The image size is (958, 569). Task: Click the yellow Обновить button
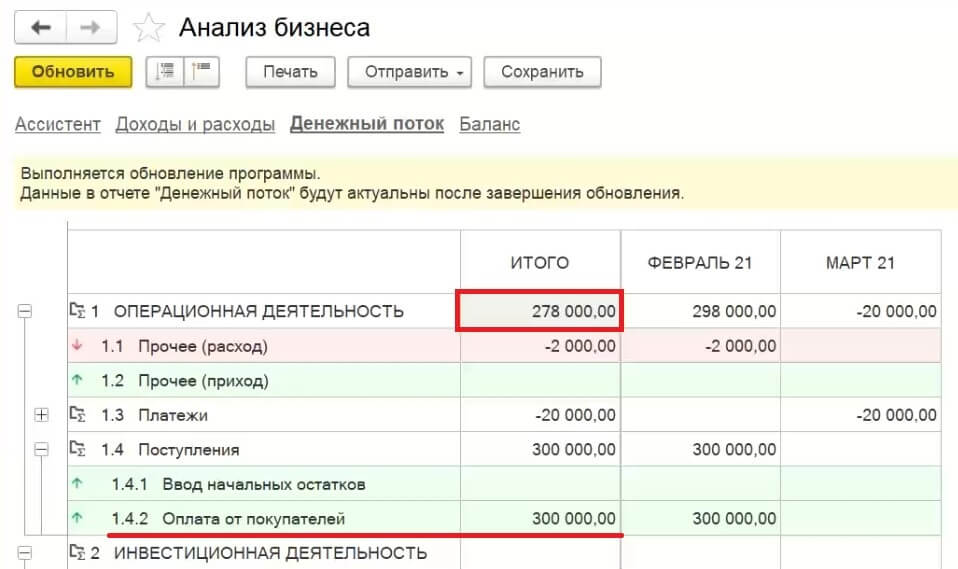73,72
